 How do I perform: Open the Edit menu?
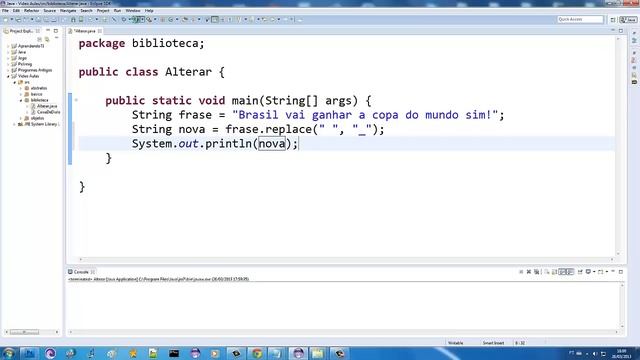point(16,11)
